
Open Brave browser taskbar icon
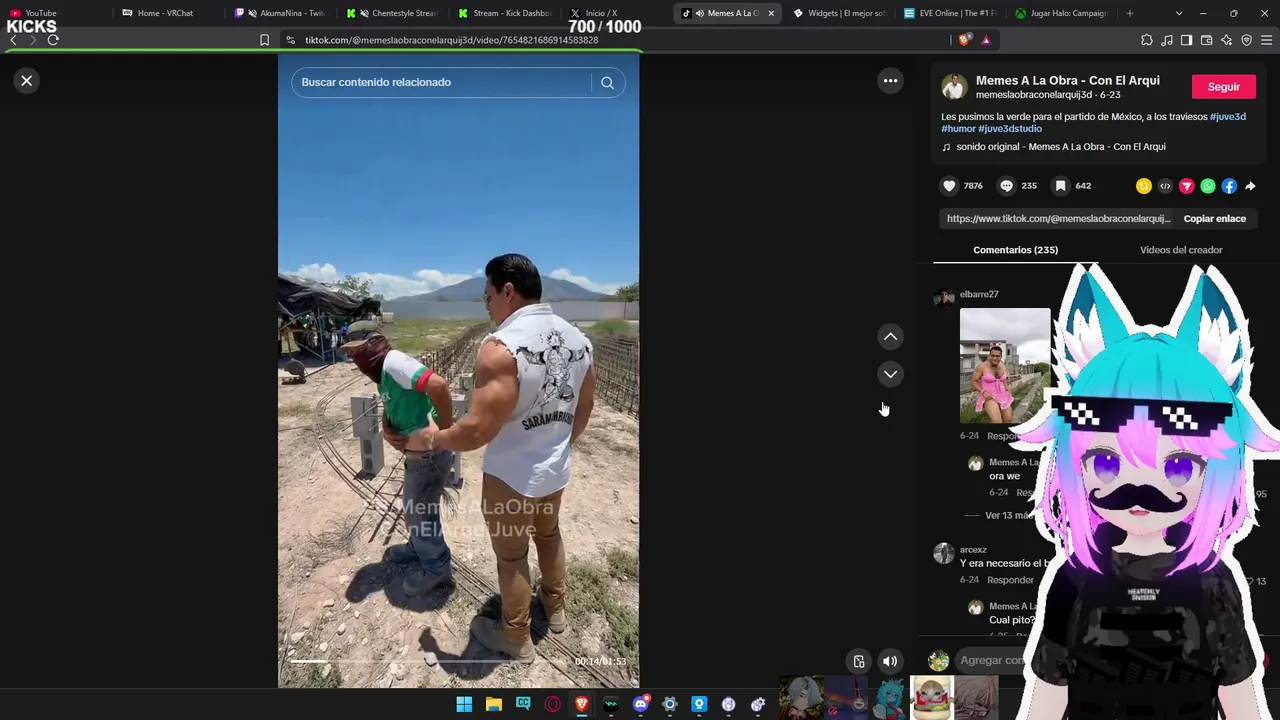[x=582, y=704]
